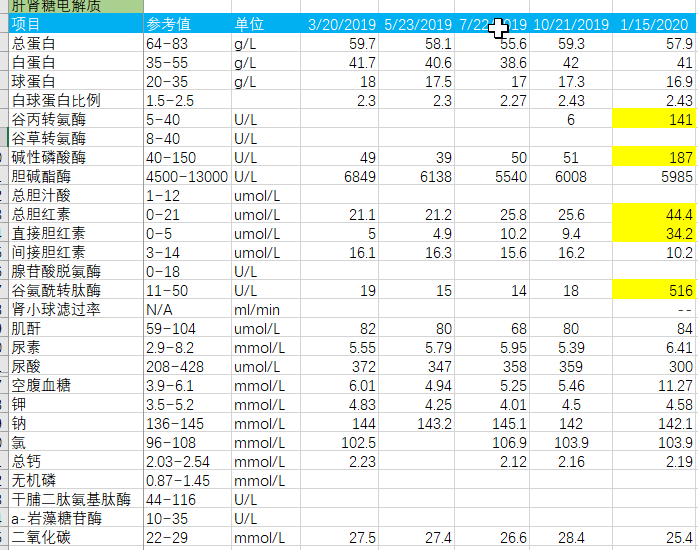
Task: Click the chloride value 102.5
Action: click(358, 443)
